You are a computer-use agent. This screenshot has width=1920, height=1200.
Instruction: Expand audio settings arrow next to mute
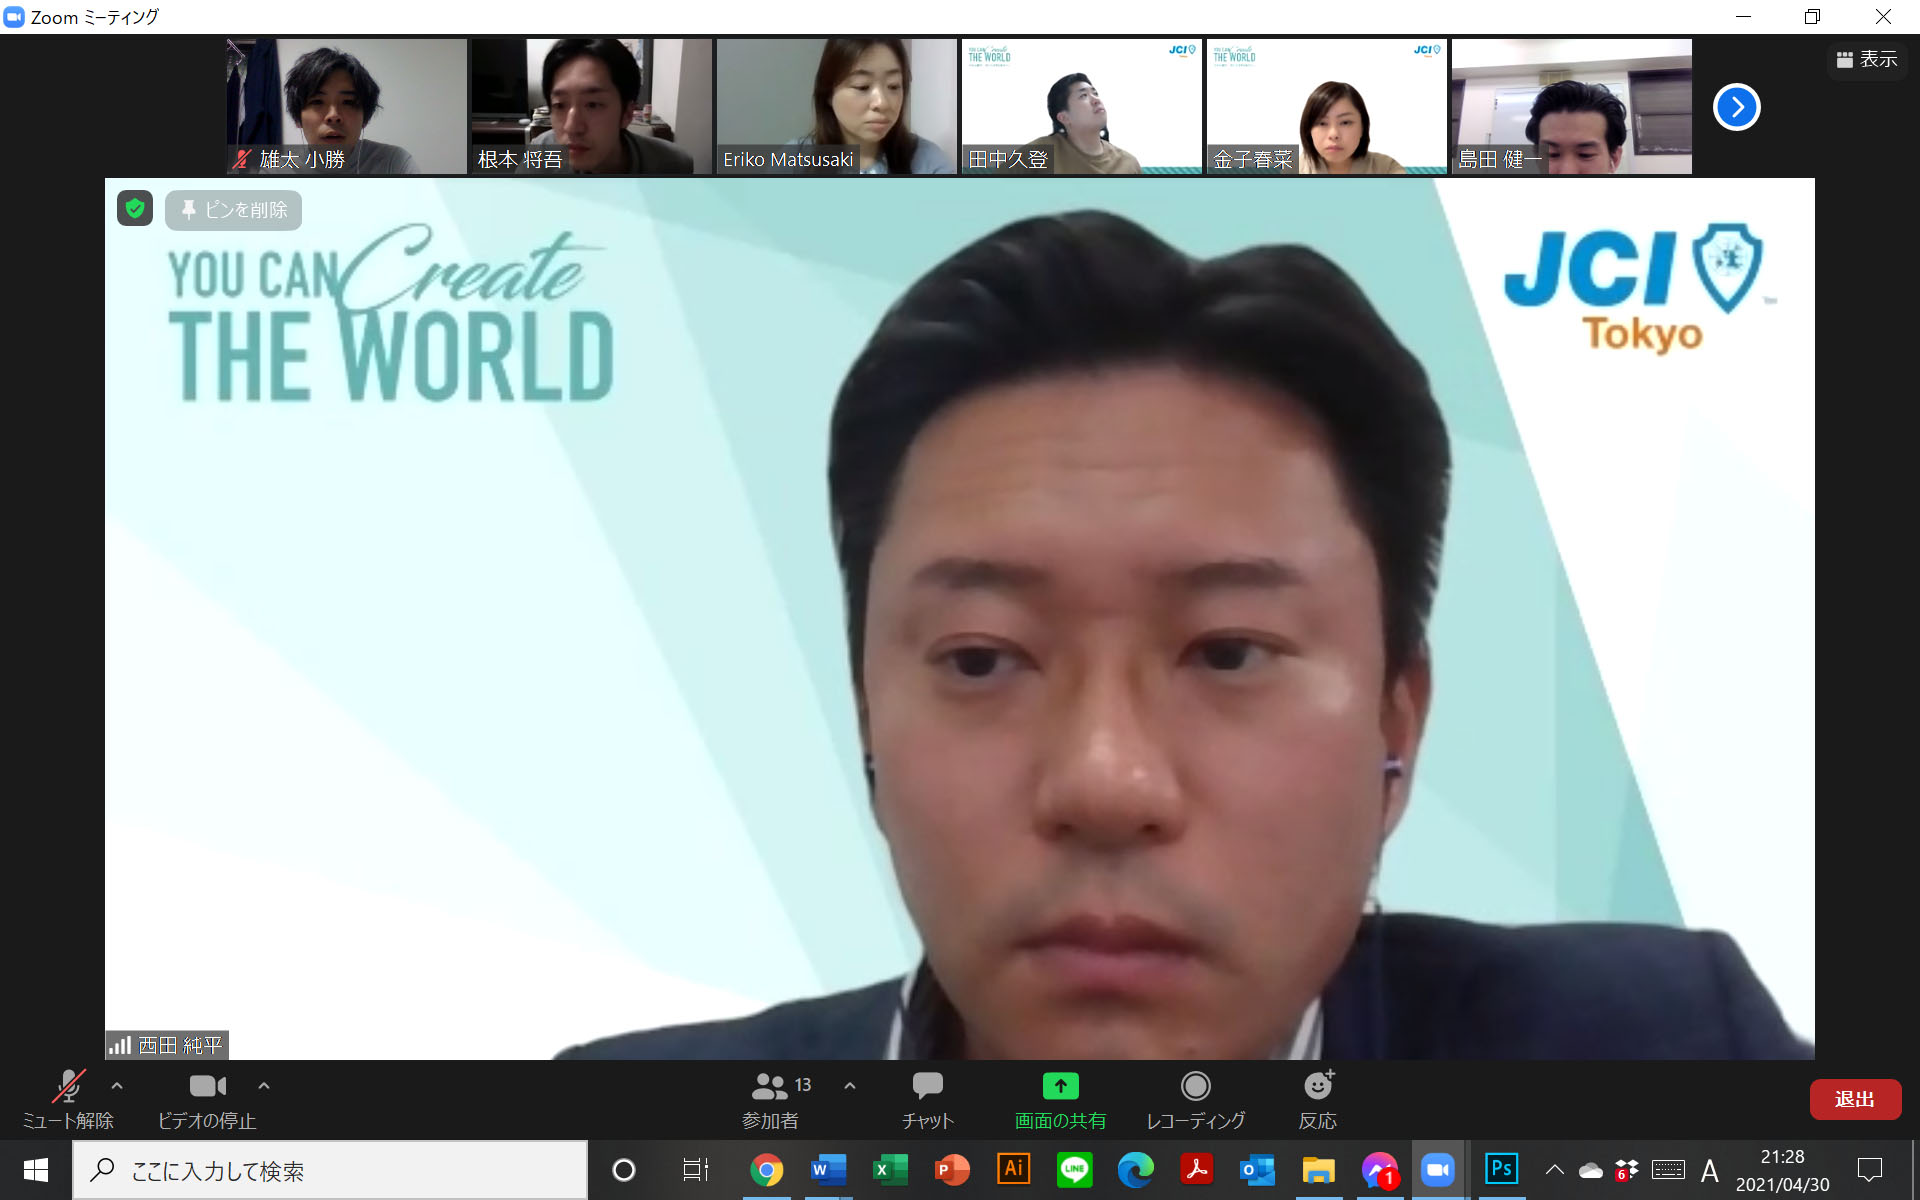pyautogui.click(x=117, y=1085)
